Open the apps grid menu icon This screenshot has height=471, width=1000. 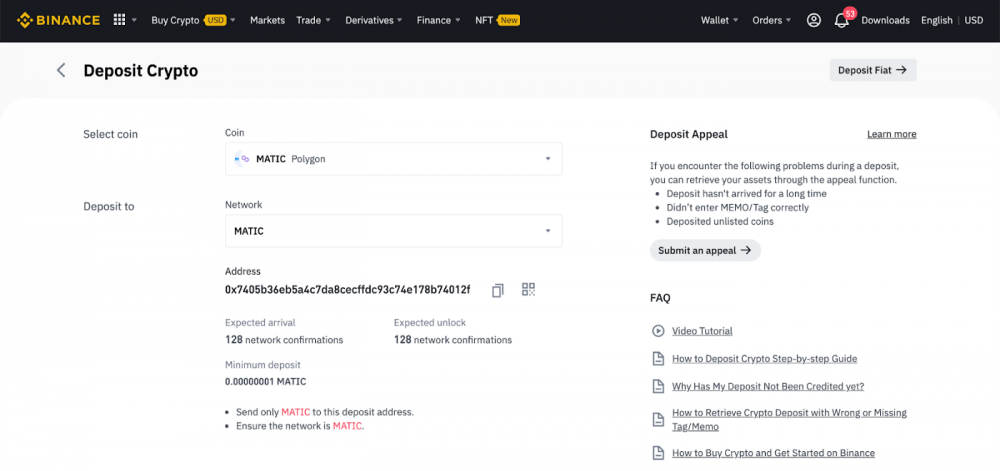(x=119, y=20)
